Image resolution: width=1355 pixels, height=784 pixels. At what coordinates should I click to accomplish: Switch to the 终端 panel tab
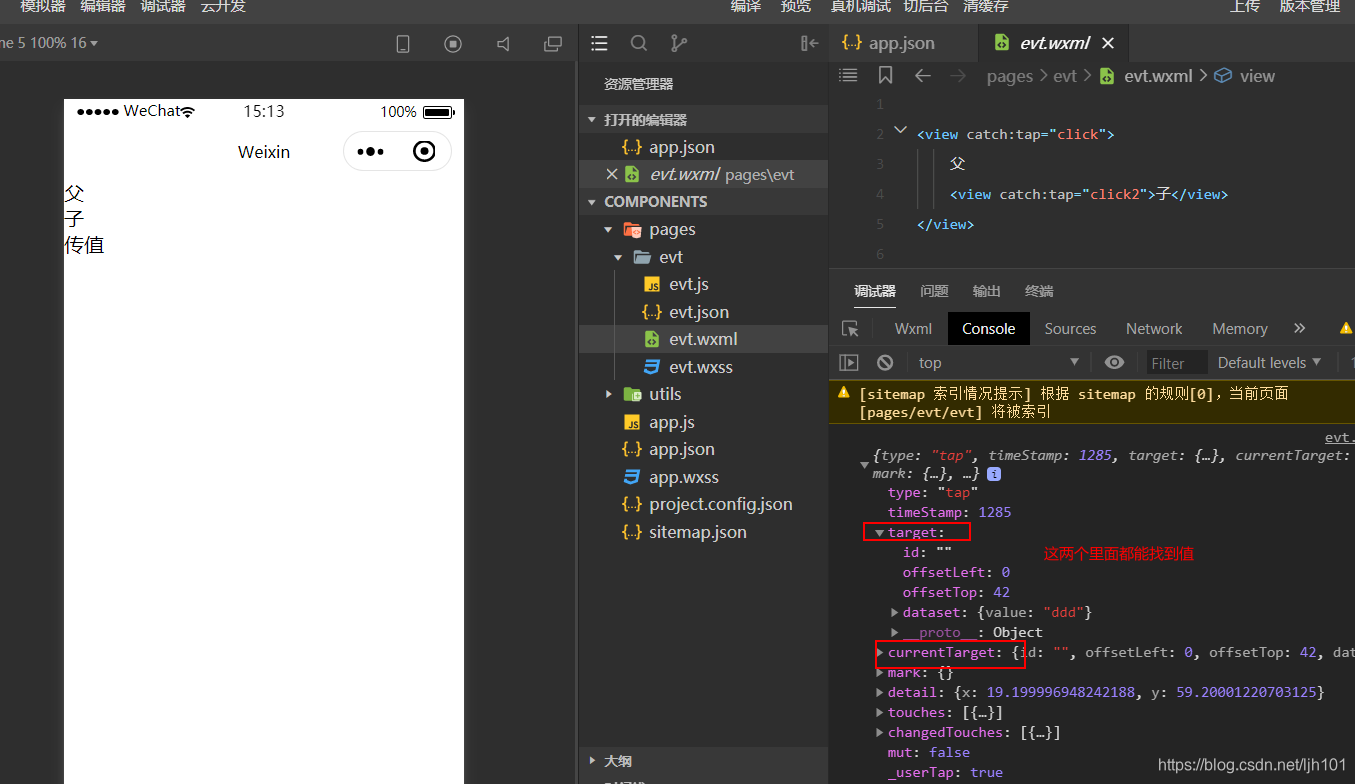[x=1039, y=291]
